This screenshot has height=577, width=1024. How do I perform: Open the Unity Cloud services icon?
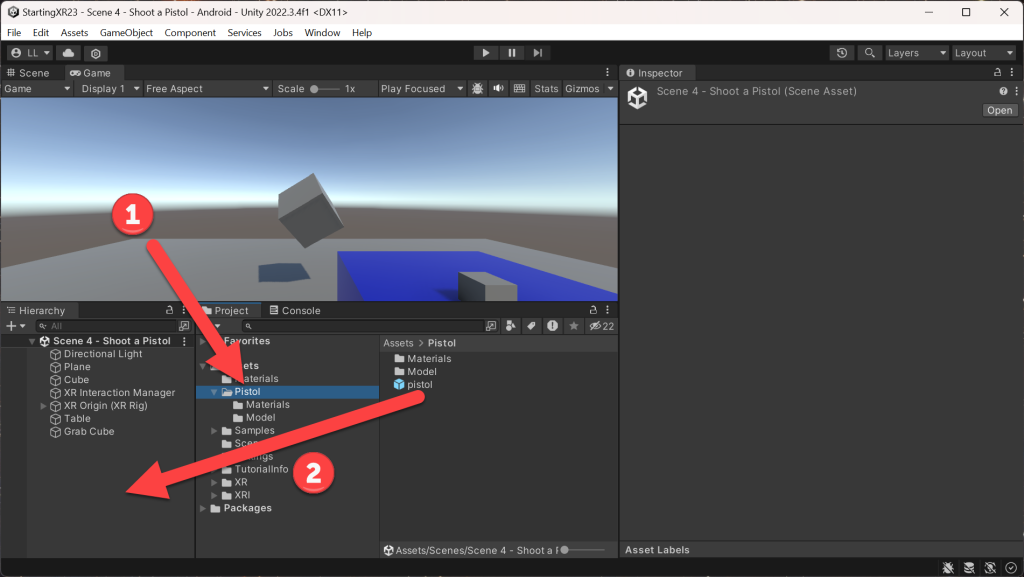[69, 53]
